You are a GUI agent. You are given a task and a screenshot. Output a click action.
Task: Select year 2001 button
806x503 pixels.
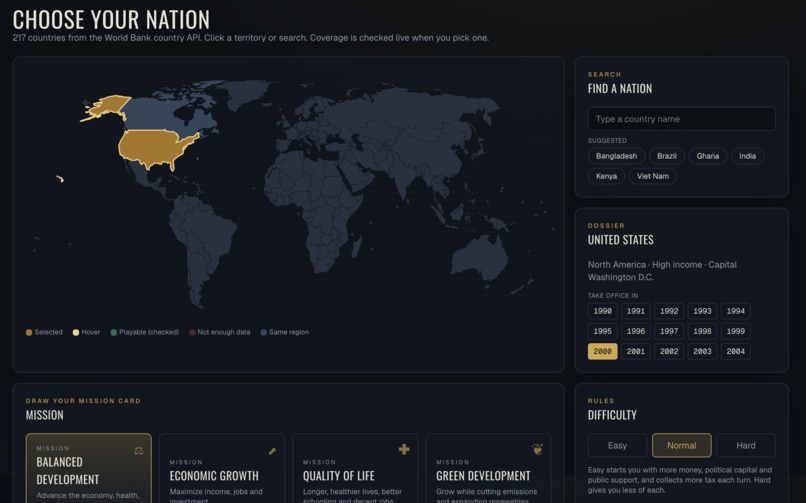tap(636, 351)
